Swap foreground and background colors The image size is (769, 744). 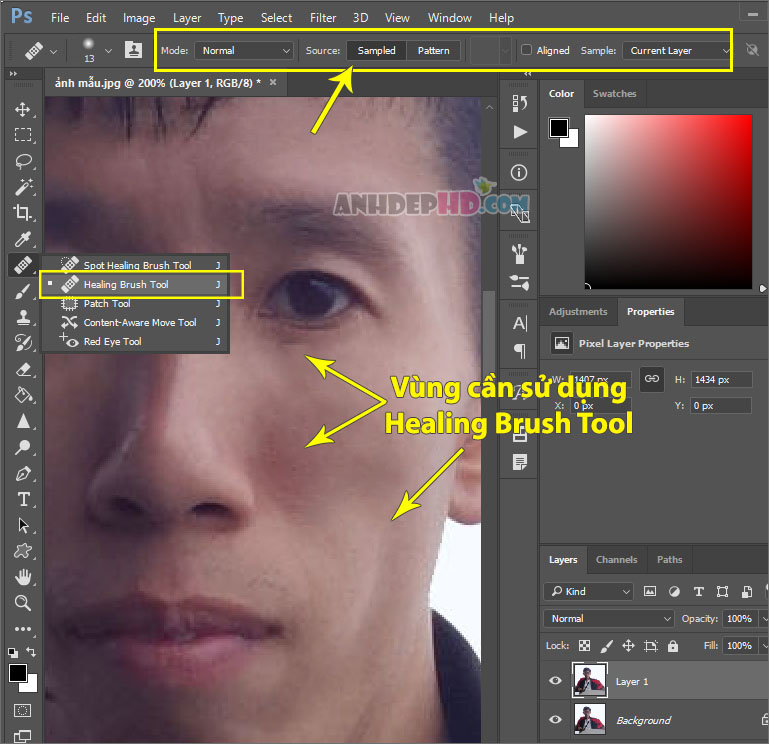click(x=31, y=652)
